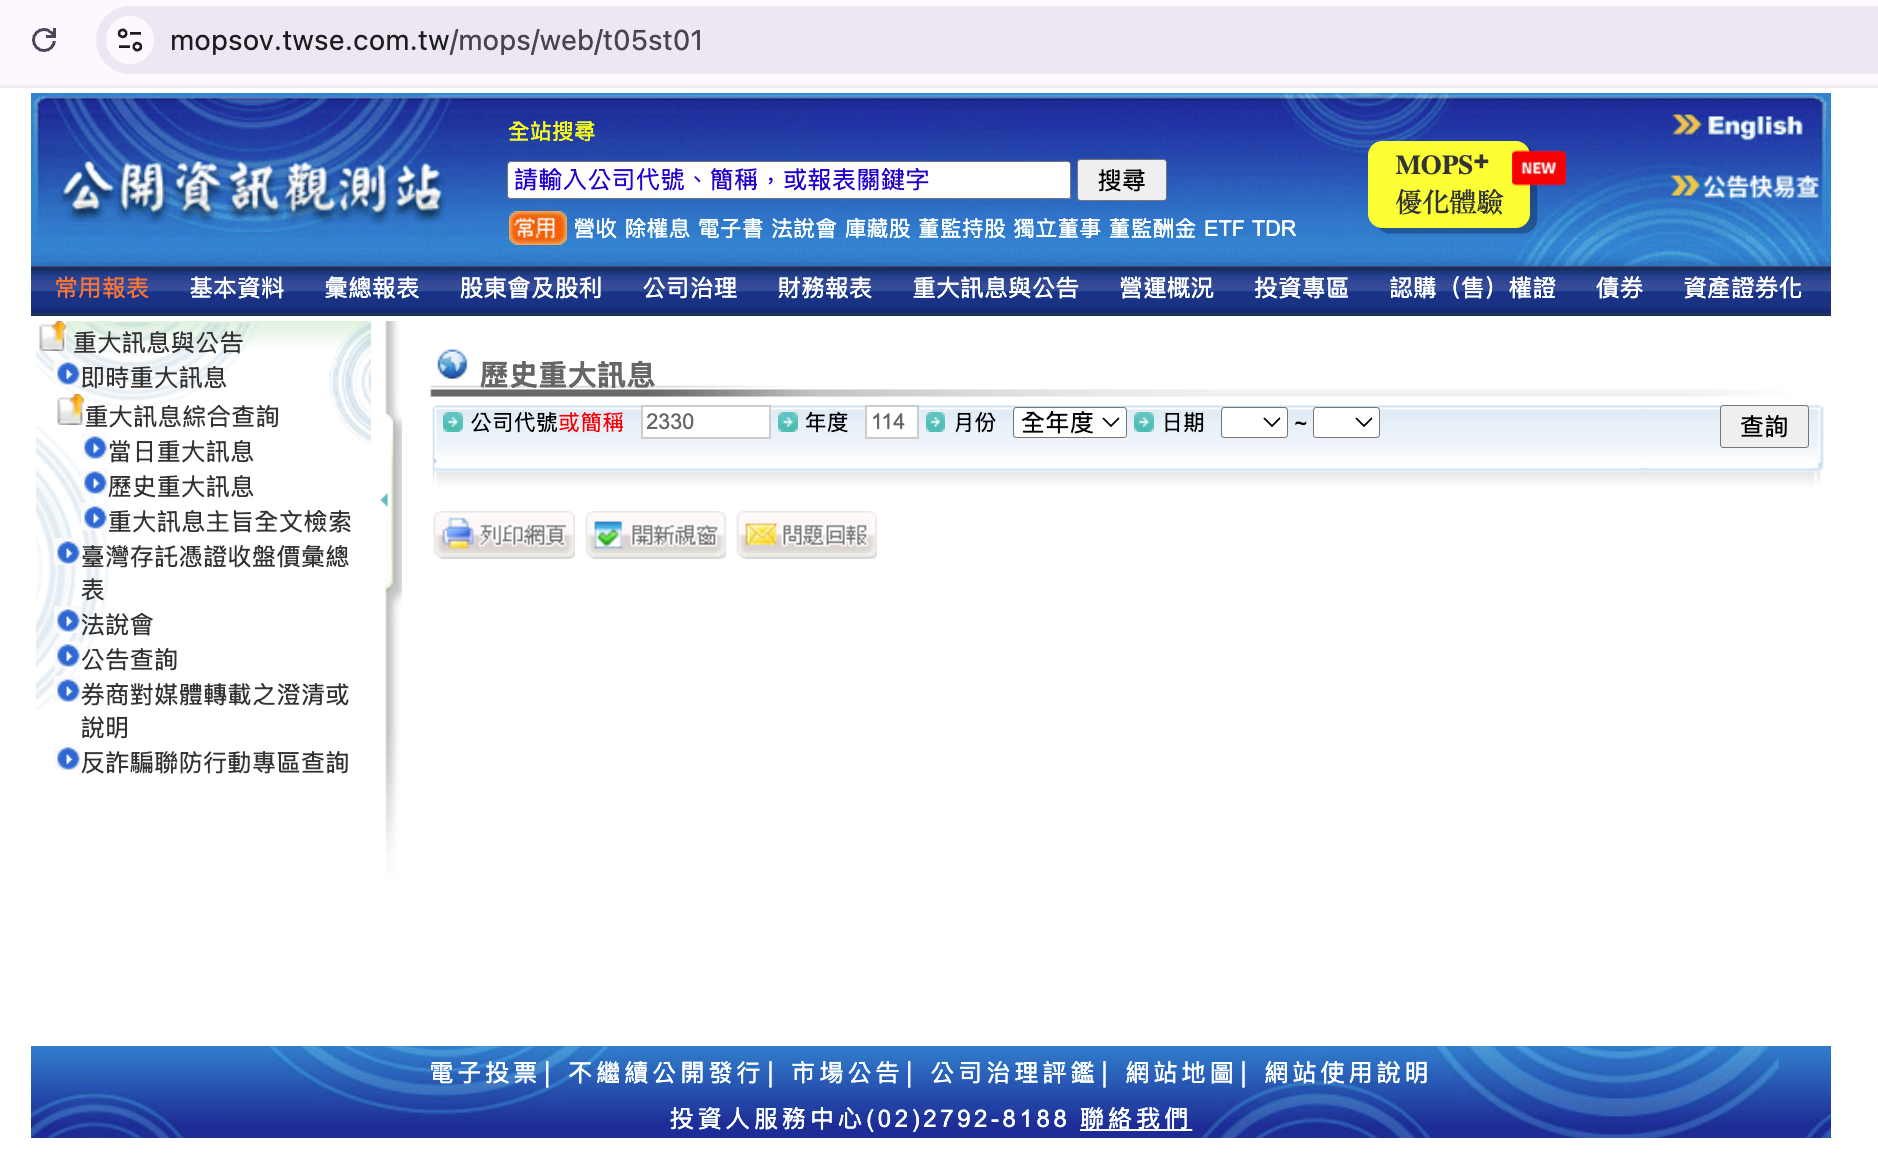Click the 公司代號 field containing 2330
The image size is (1878, 1166).
(x=705, y=422)
